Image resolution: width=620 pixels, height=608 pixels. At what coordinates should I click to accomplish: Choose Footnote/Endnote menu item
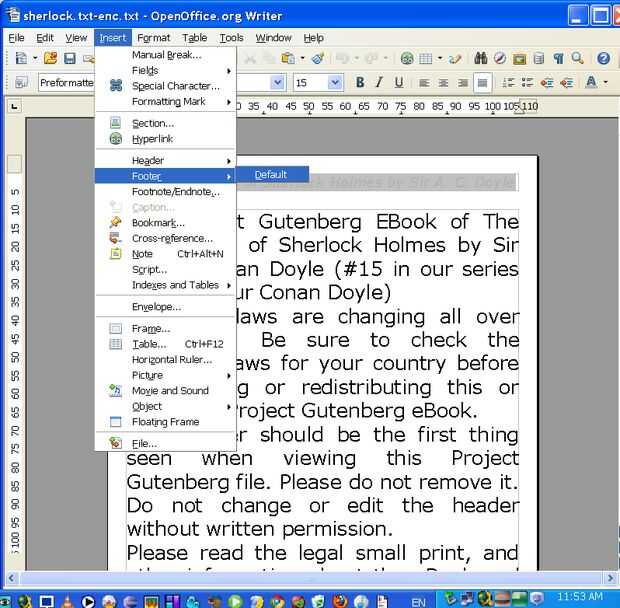click(166, 192)
